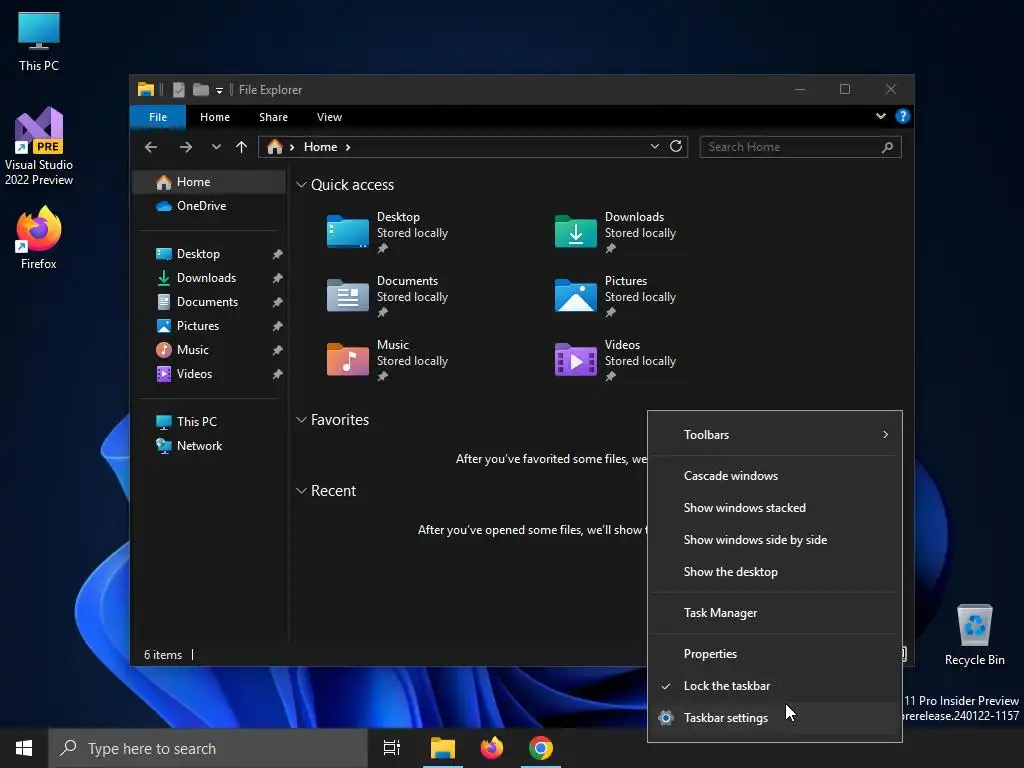
Task: Open the Videos folder in Quick access
Action: [x=615, y=360]
